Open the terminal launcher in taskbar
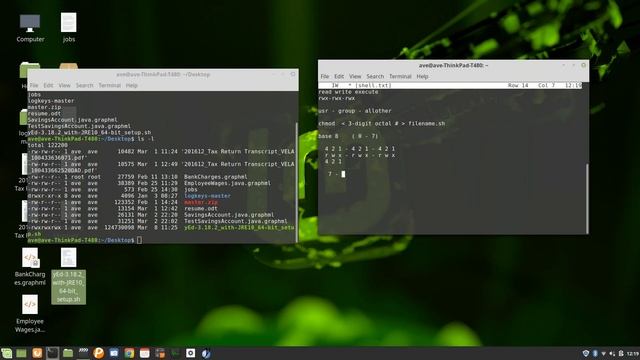640x360 pixels. pos(52,353)
